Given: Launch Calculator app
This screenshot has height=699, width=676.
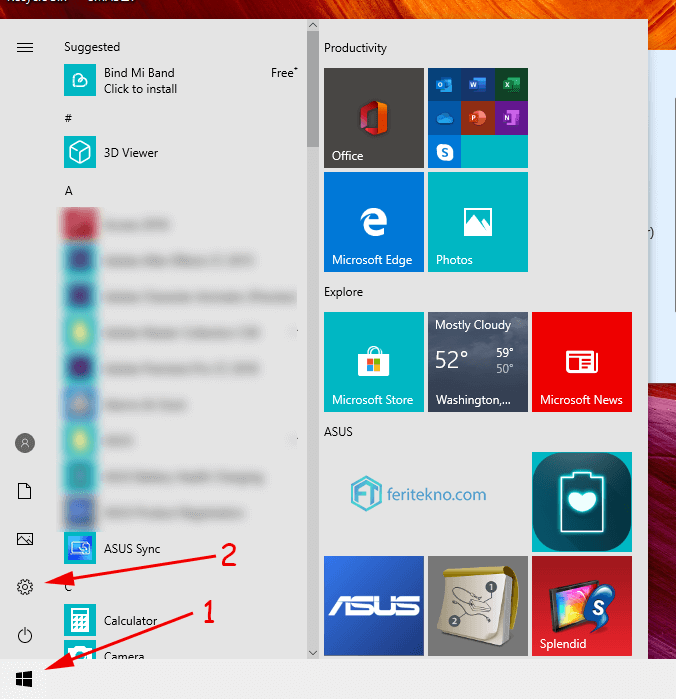Looking at the screenshot, I should click(181, 620).
